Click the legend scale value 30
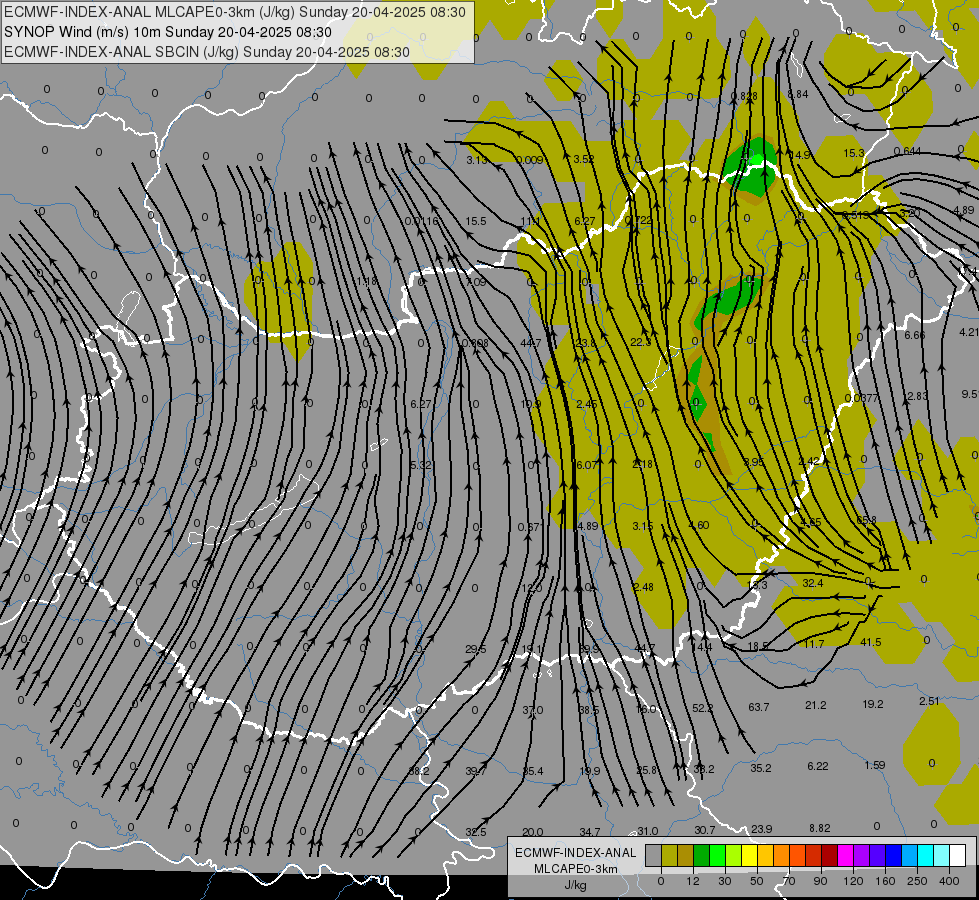This screenshot has width=979, height=900. [x=725, y=881]
